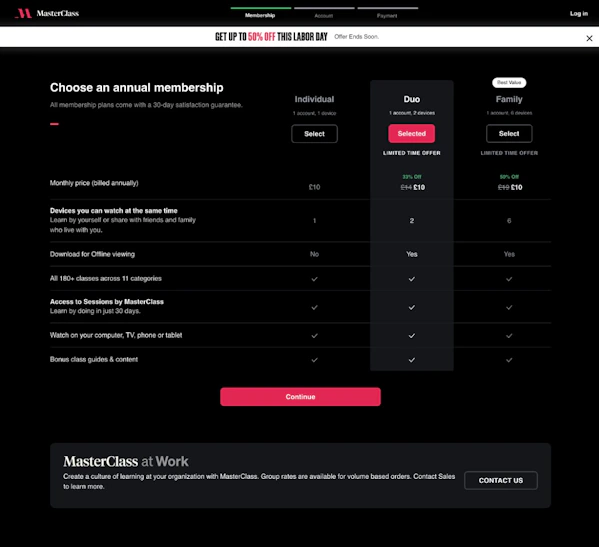Image resolution: width=599 pixels, height=547 pixels.
Task: Go to the Payment step tab
Action: (387, 16)
